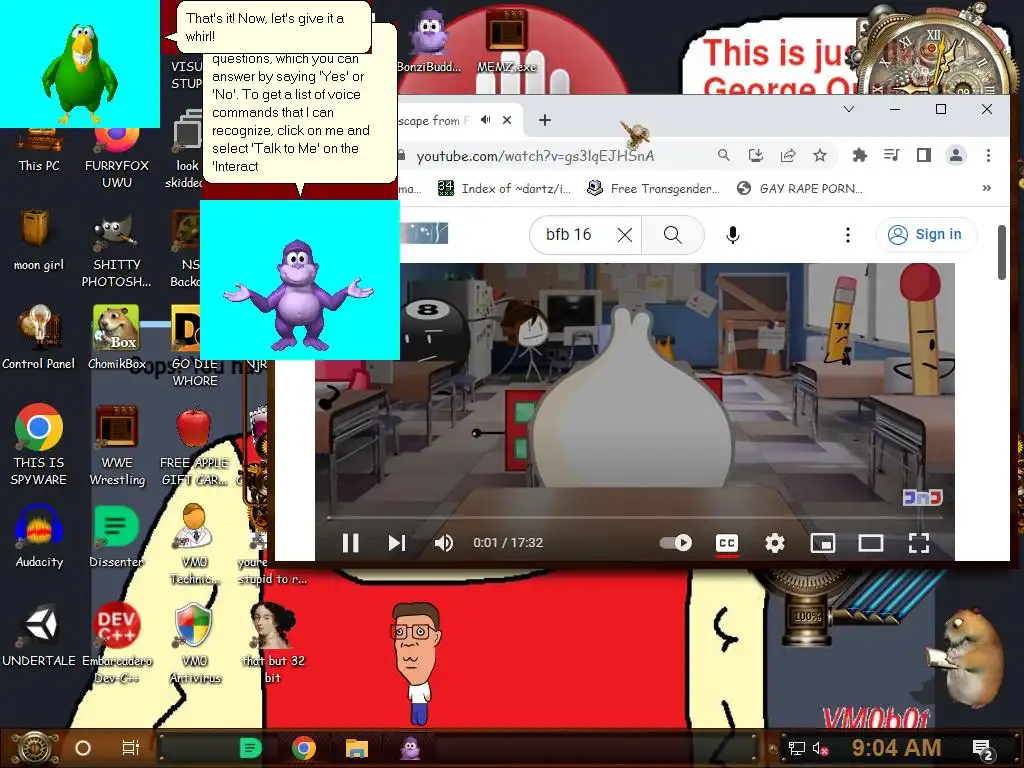This screenshot has height=768, width=1024.
Task: Open Chrome extensions puzzle icon
Action: pos(859,155)
